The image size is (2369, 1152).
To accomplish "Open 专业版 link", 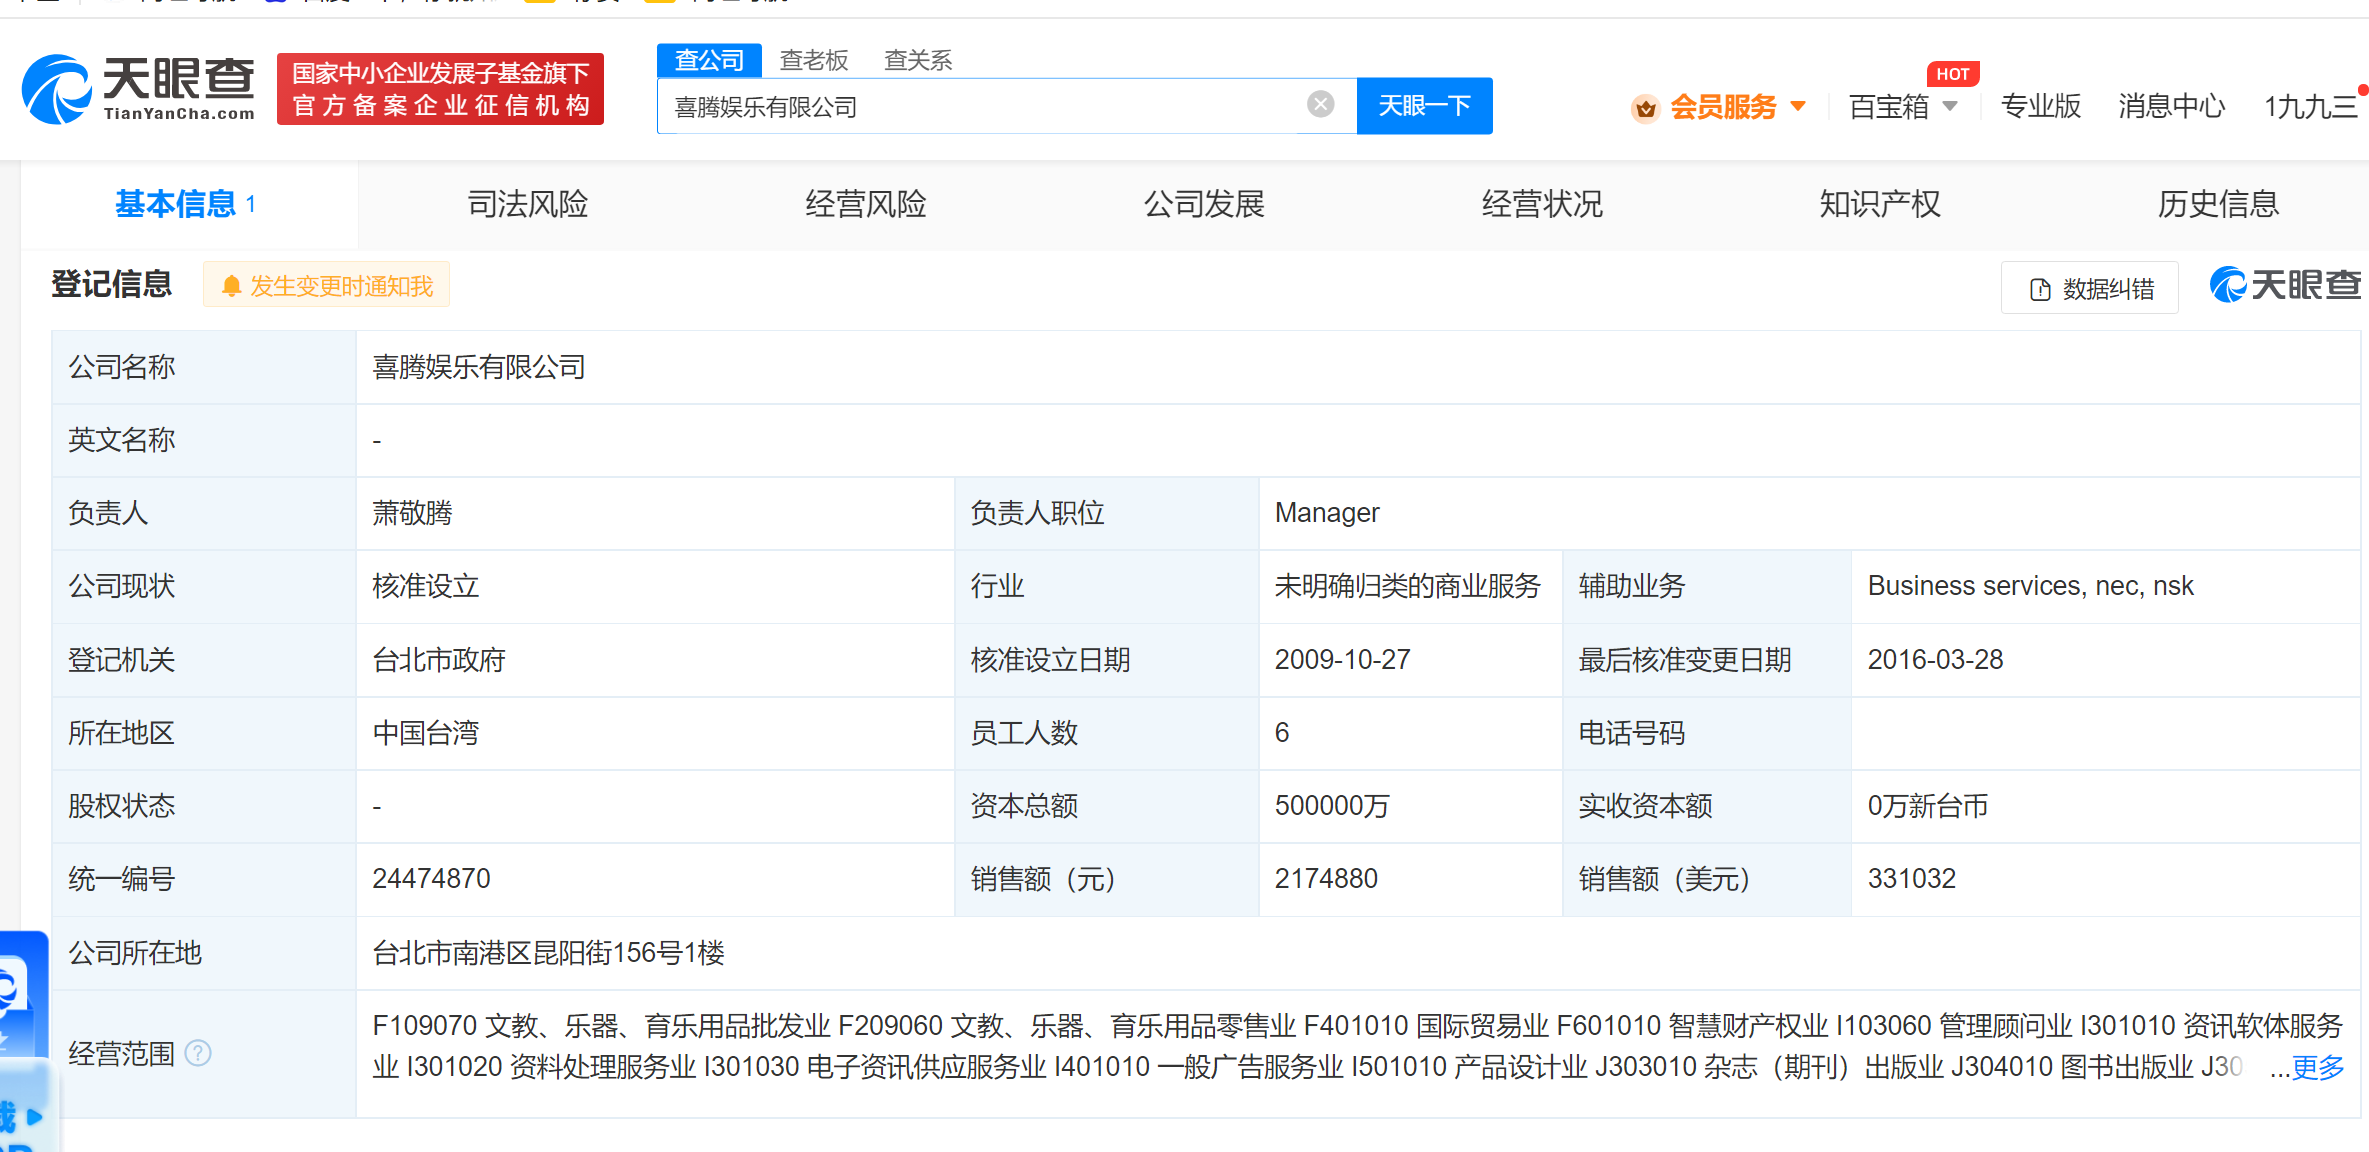I will click(x=2041, y=106).
